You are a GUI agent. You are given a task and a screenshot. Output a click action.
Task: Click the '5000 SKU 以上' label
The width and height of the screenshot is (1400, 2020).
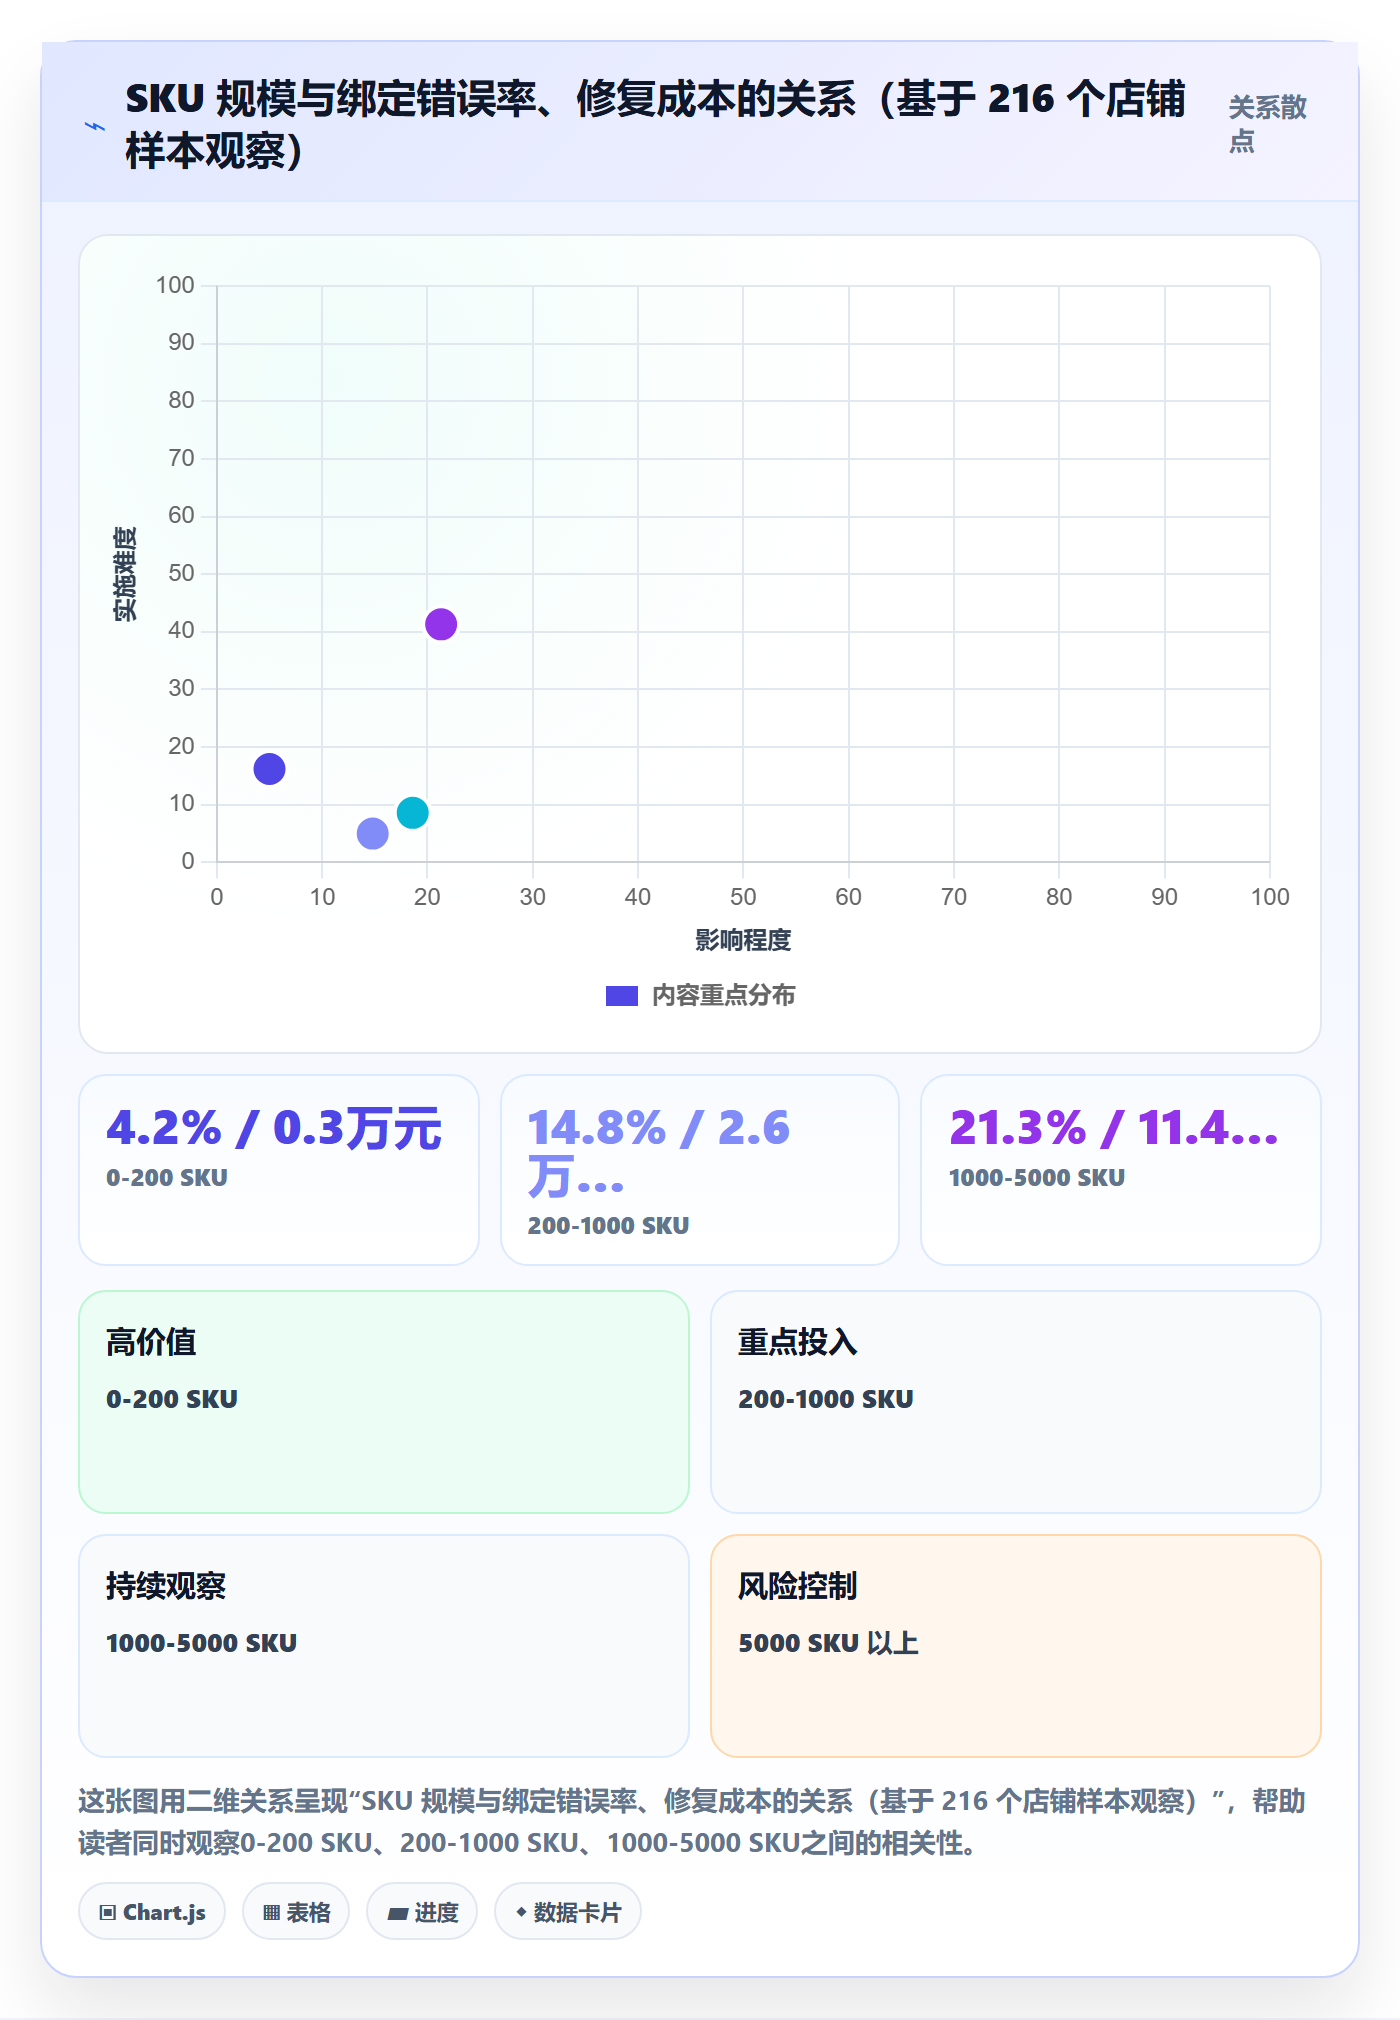[828, 1643]
